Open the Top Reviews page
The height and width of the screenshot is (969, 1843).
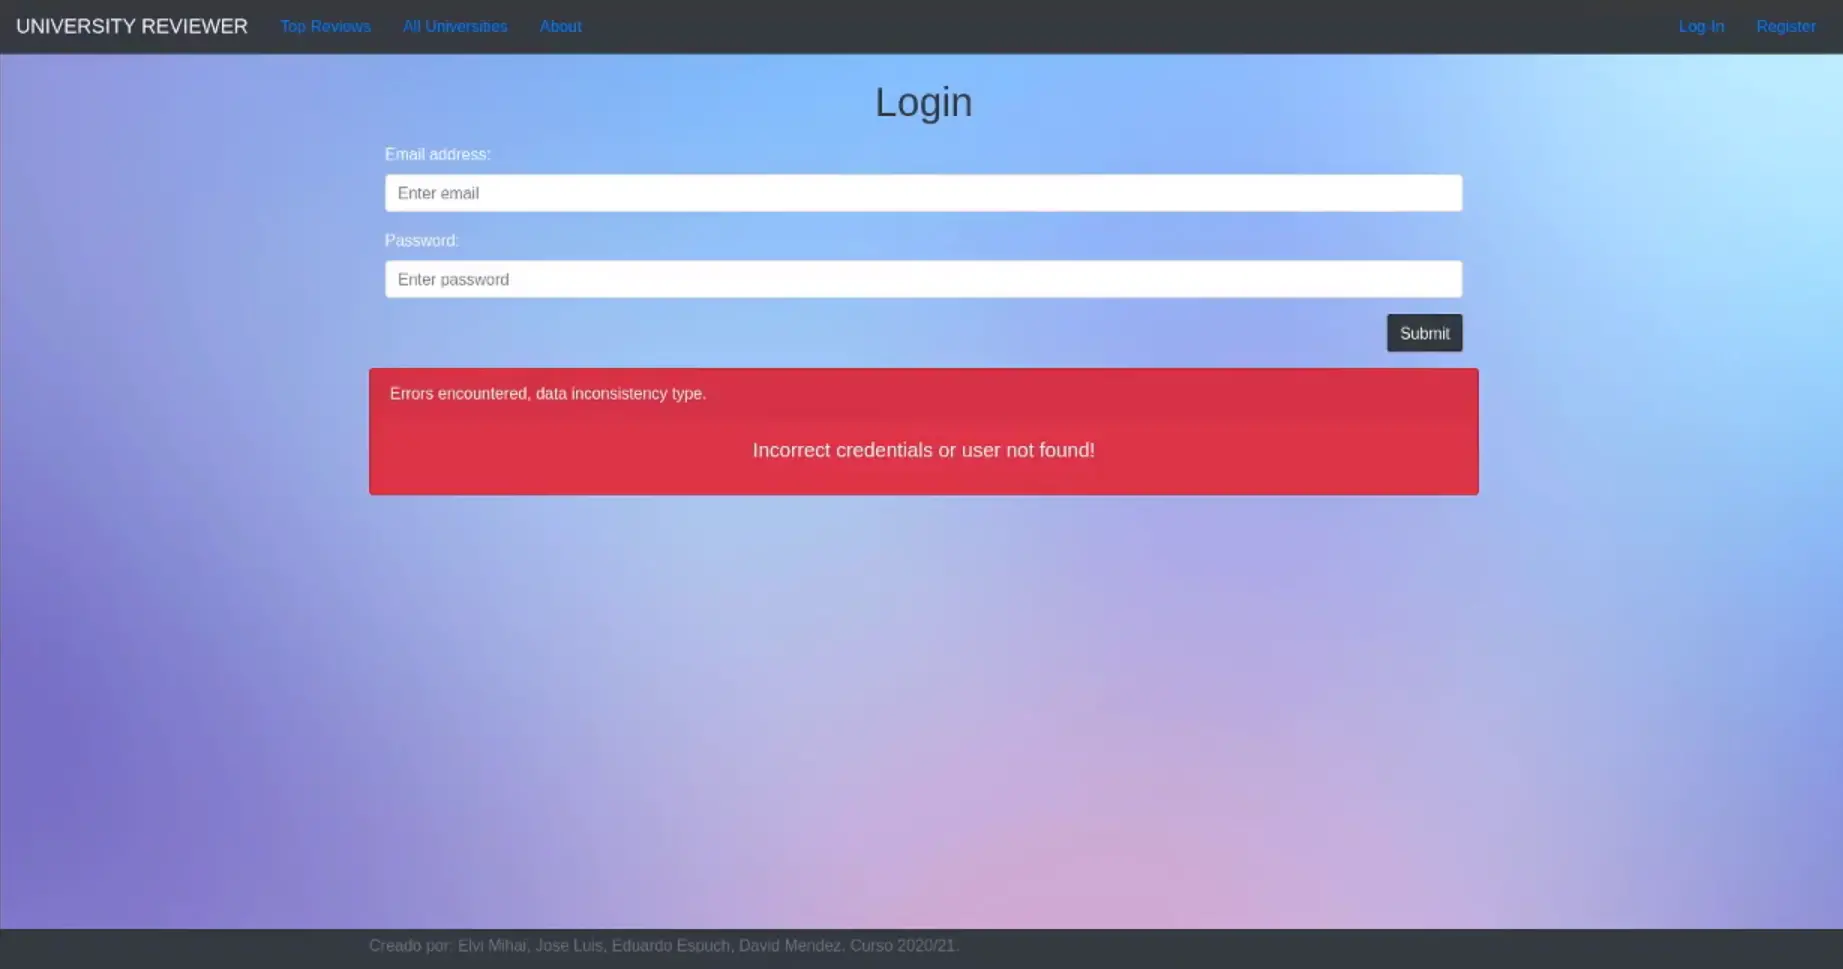(325, 27)
